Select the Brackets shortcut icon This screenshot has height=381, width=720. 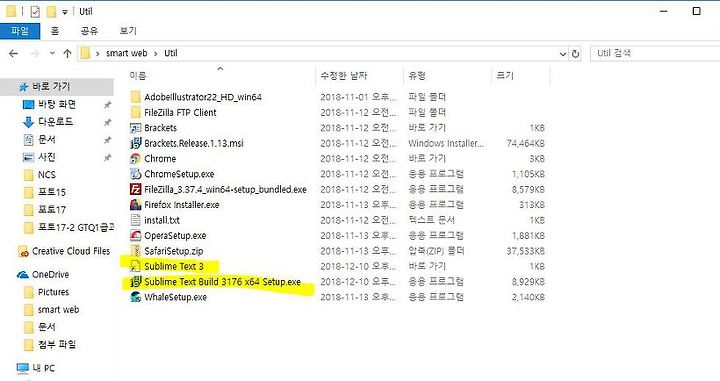[135, 128]
